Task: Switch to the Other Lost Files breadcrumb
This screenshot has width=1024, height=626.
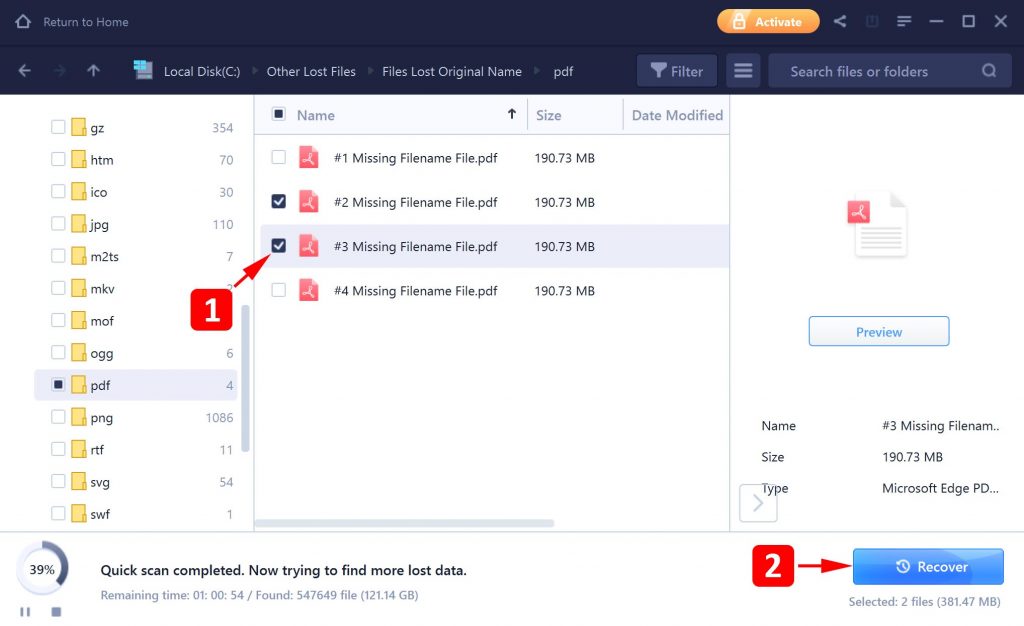Action: pos(310,71)
